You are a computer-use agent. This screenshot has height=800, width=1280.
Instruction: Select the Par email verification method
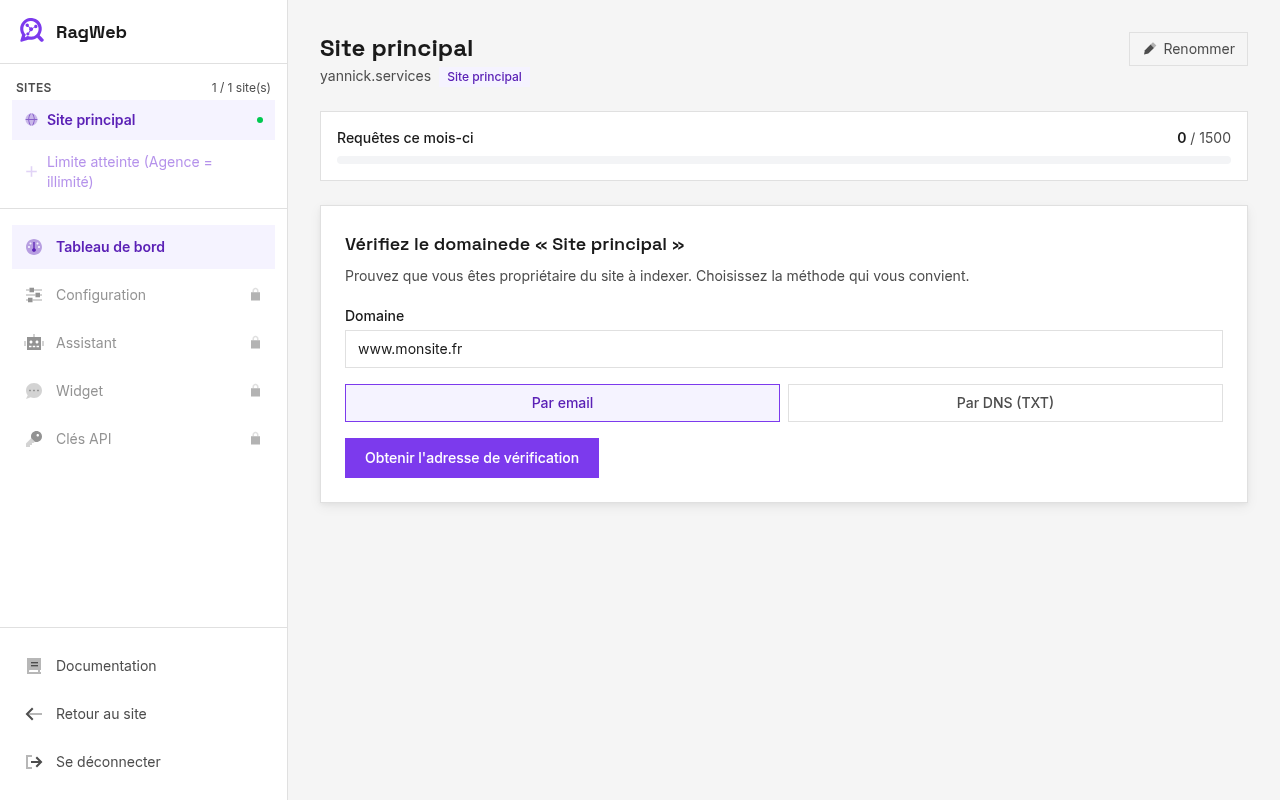(562, 403)
